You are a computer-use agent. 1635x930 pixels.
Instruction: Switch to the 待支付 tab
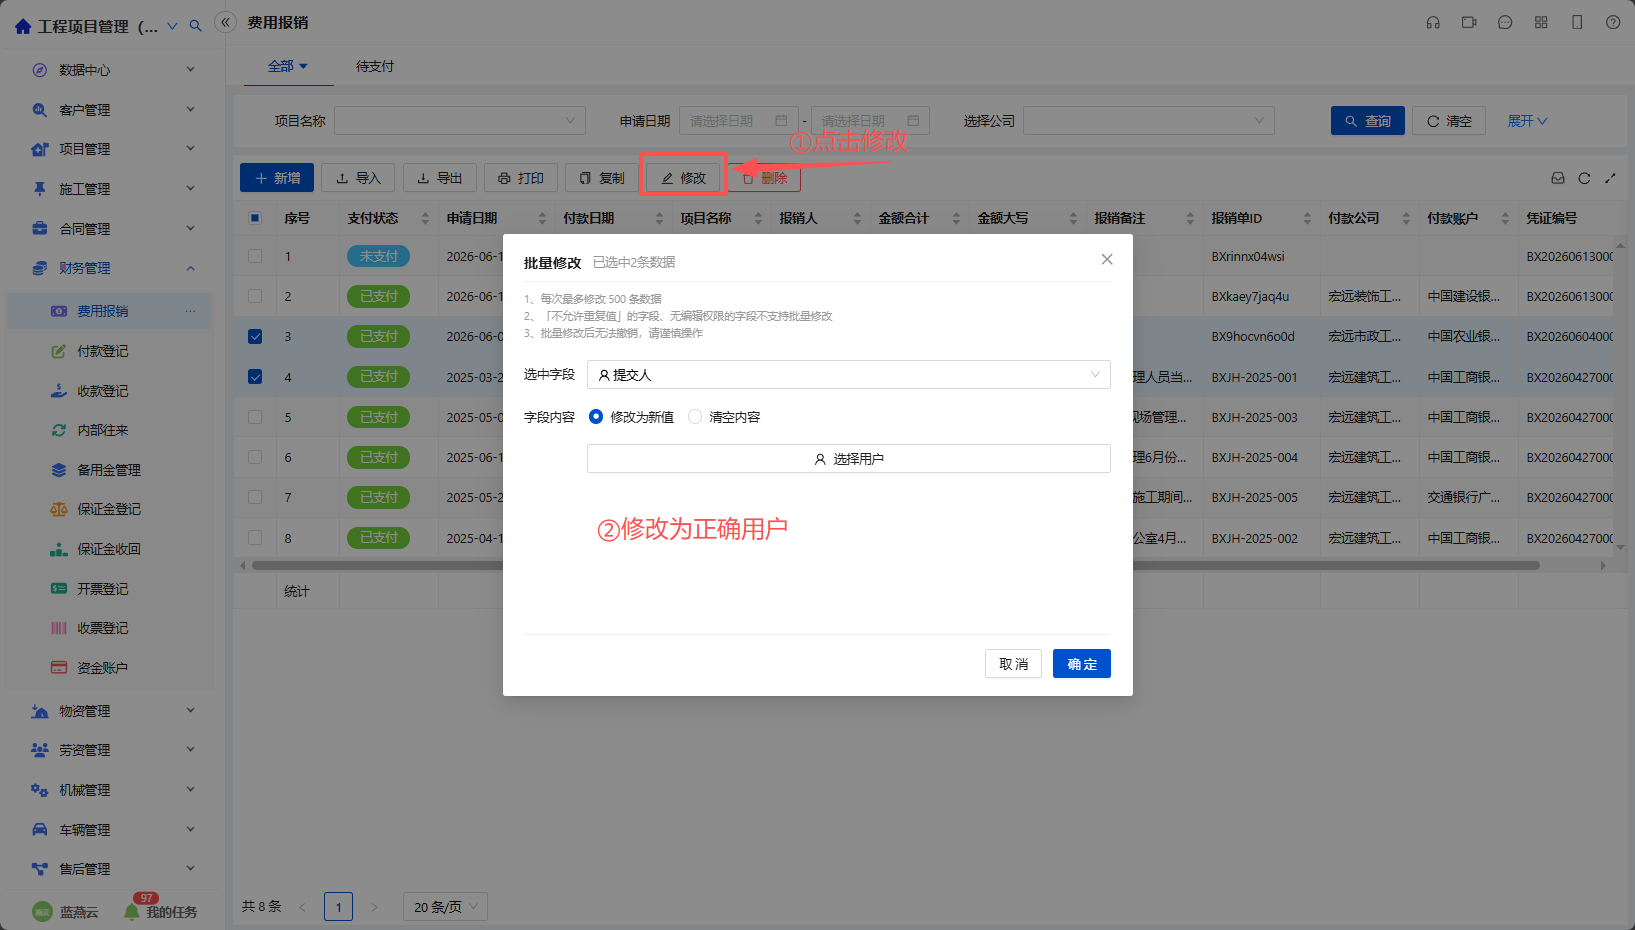click(x=375, y=66)
